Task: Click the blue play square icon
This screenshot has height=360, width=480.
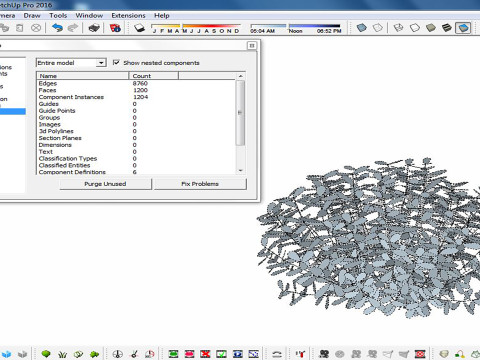Action: click(x=237, y=354)
